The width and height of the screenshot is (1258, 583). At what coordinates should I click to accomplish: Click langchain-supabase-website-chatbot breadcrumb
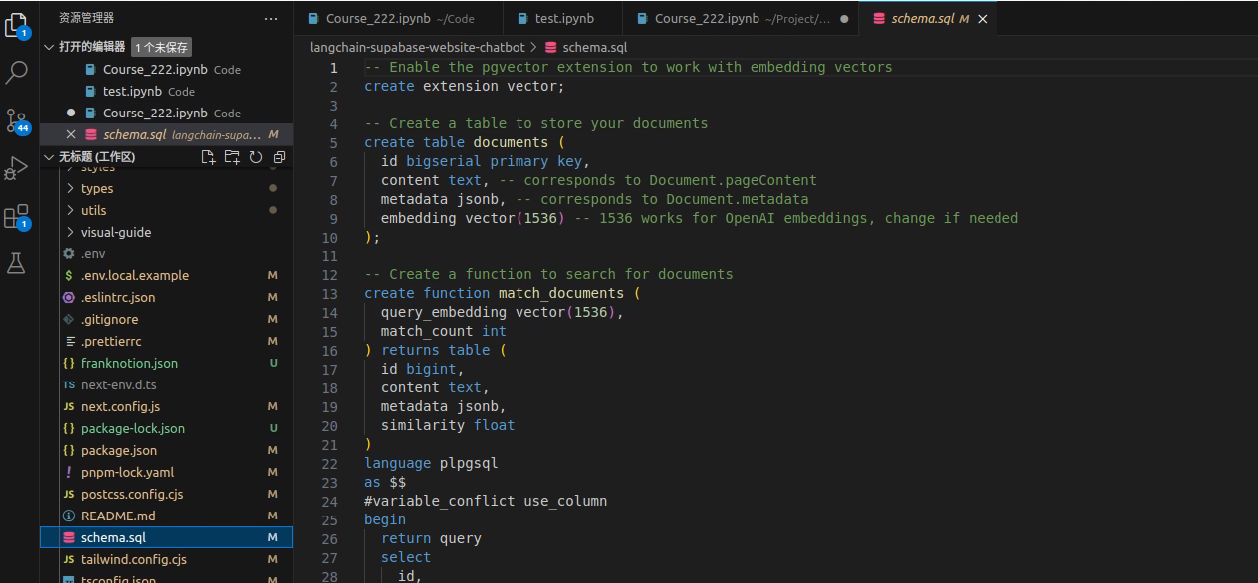coord(417,47)
